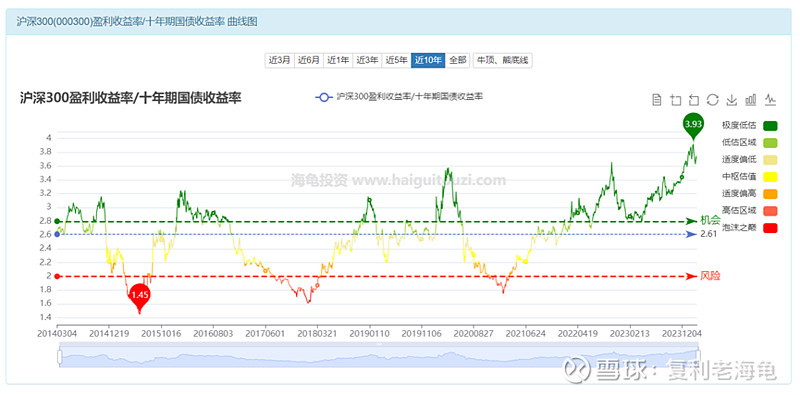Toggle the 中枢估值 yellow legend swatch

[770, 177]
